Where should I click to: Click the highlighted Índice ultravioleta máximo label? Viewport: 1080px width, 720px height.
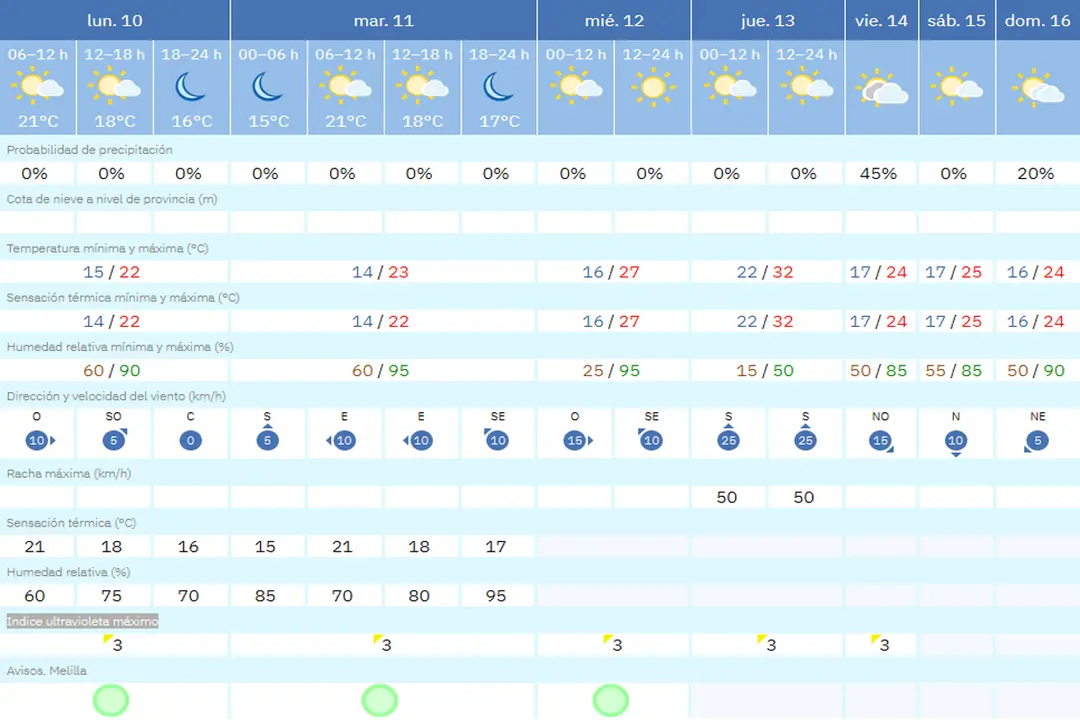(83, 621)
